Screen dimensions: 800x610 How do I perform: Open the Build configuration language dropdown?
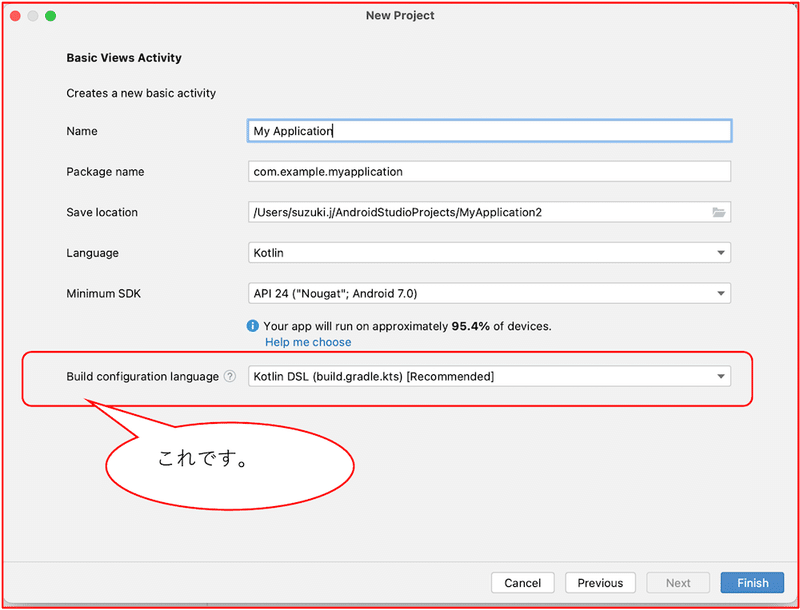pos(489,376)
